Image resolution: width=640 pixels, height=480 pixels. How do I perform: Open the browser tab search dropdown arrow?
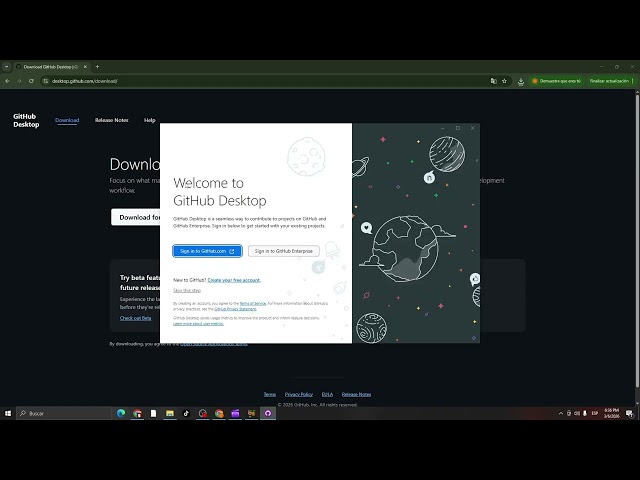tap(7, 67)
